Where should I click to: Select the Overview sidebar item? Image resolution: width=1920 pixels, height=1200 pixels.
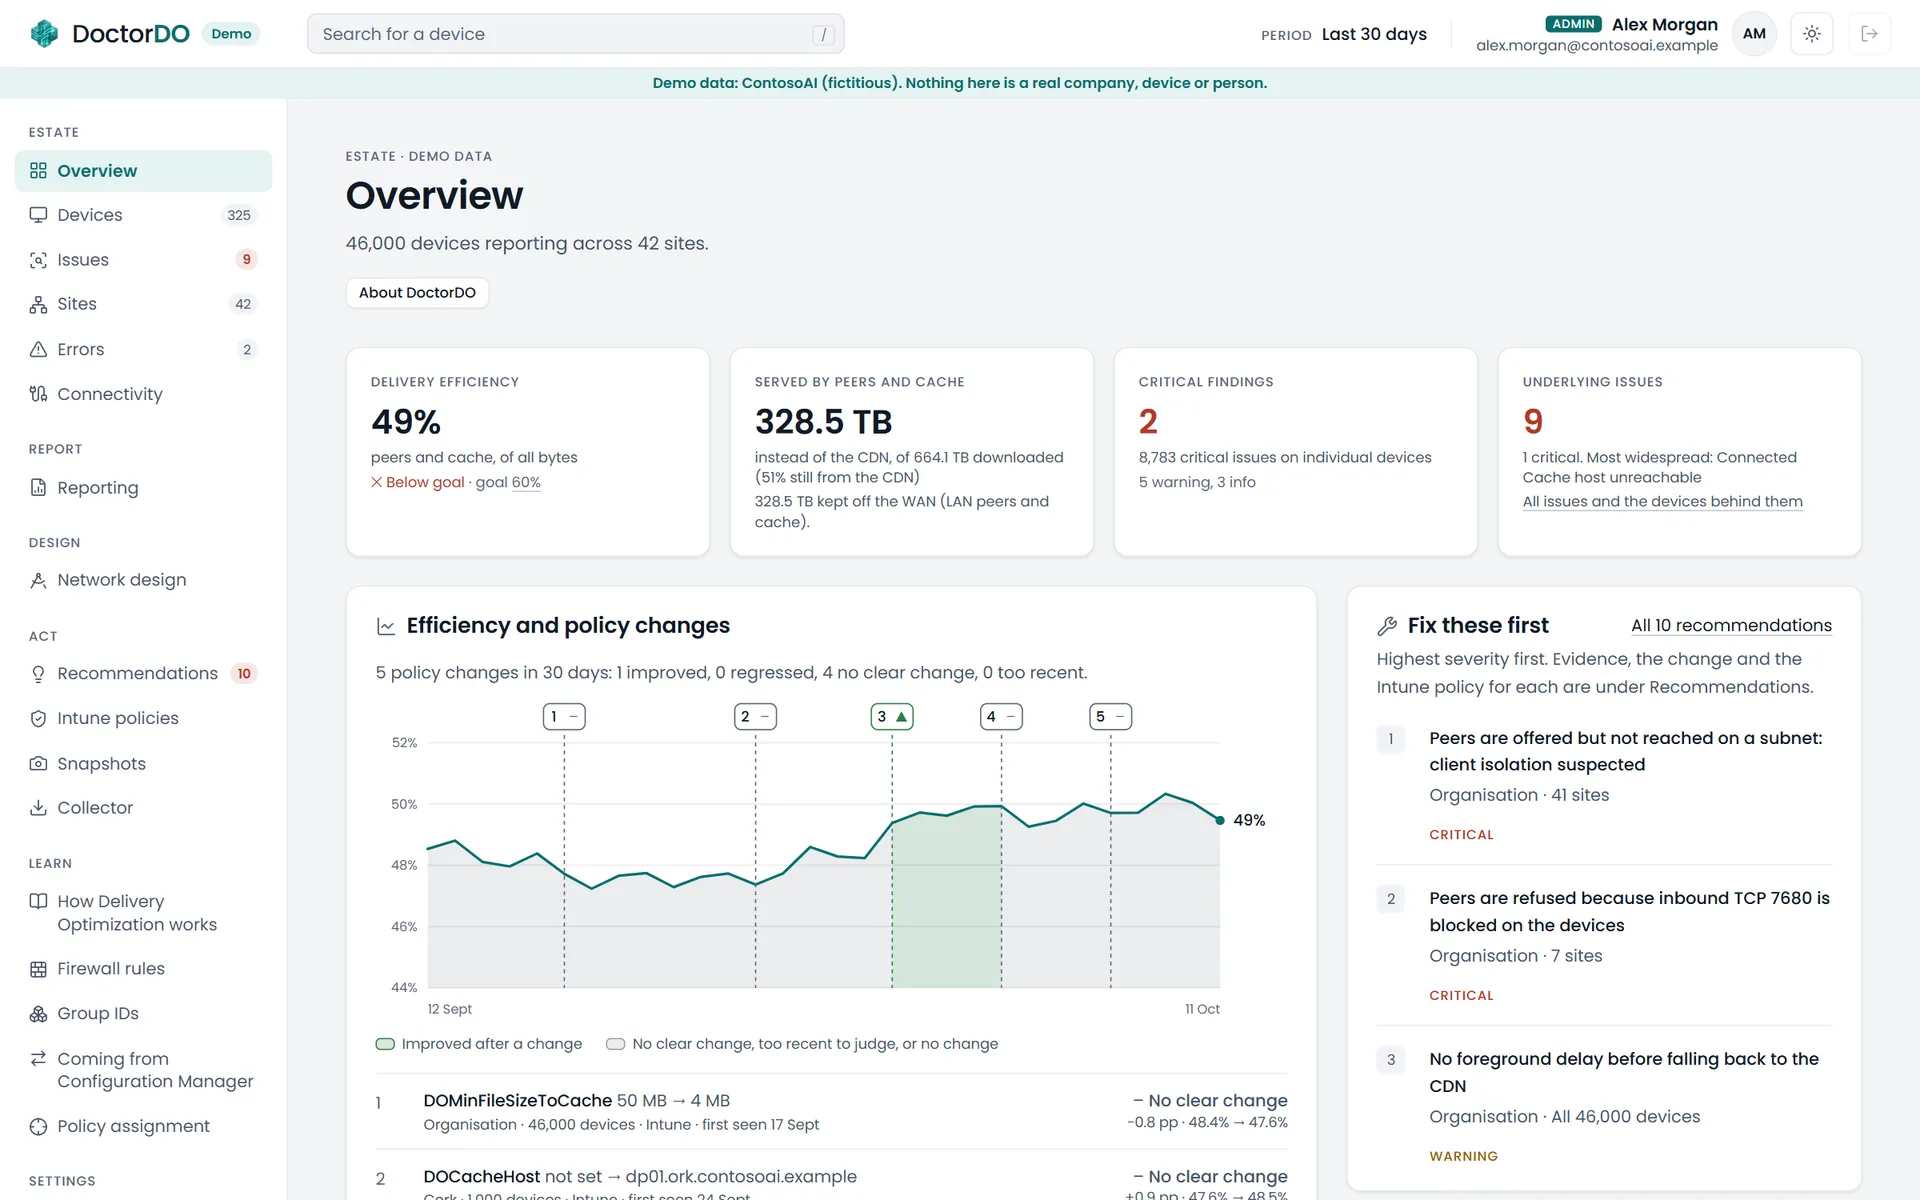click(143, 171)
